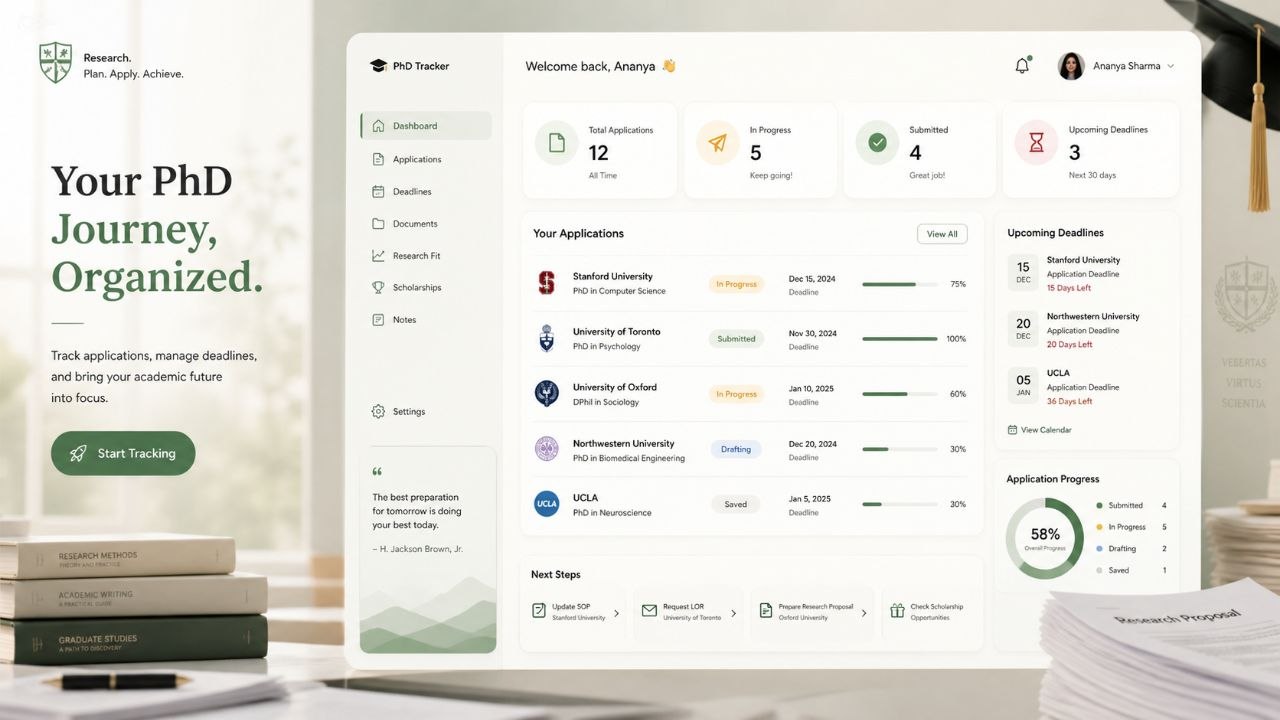The image size is (1280, 720).
Task: Click the shield crest logo beside Research.
Action: click(x=55, y=62)
